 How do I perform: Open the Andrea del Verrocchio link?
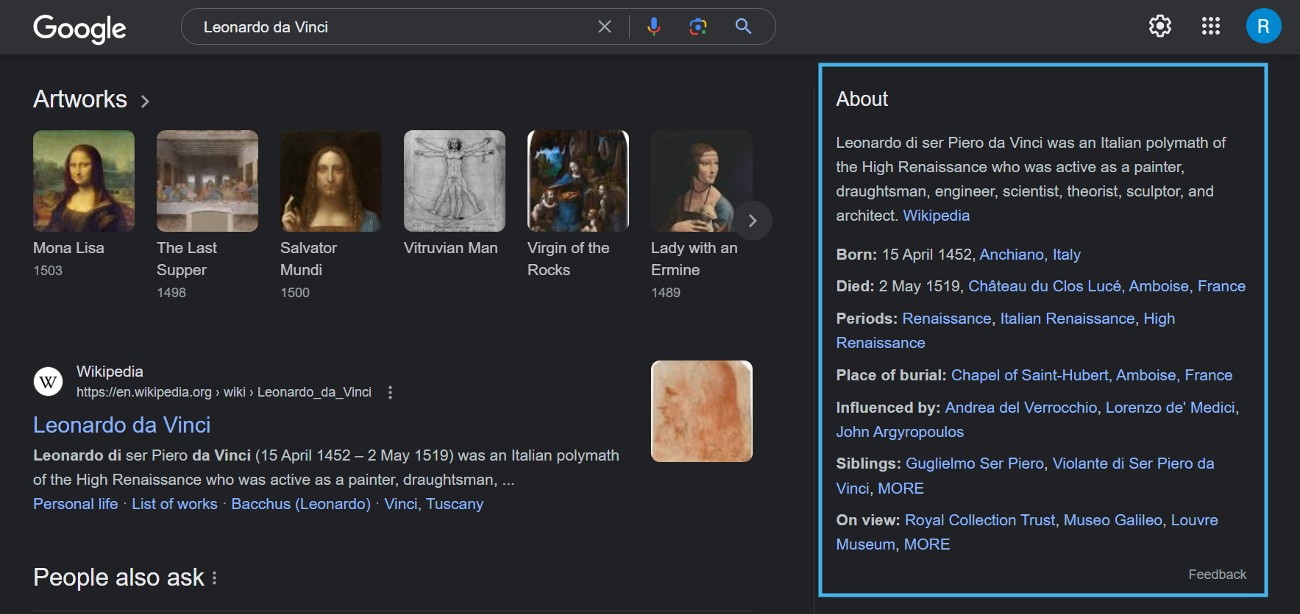tap(1021, 407)
